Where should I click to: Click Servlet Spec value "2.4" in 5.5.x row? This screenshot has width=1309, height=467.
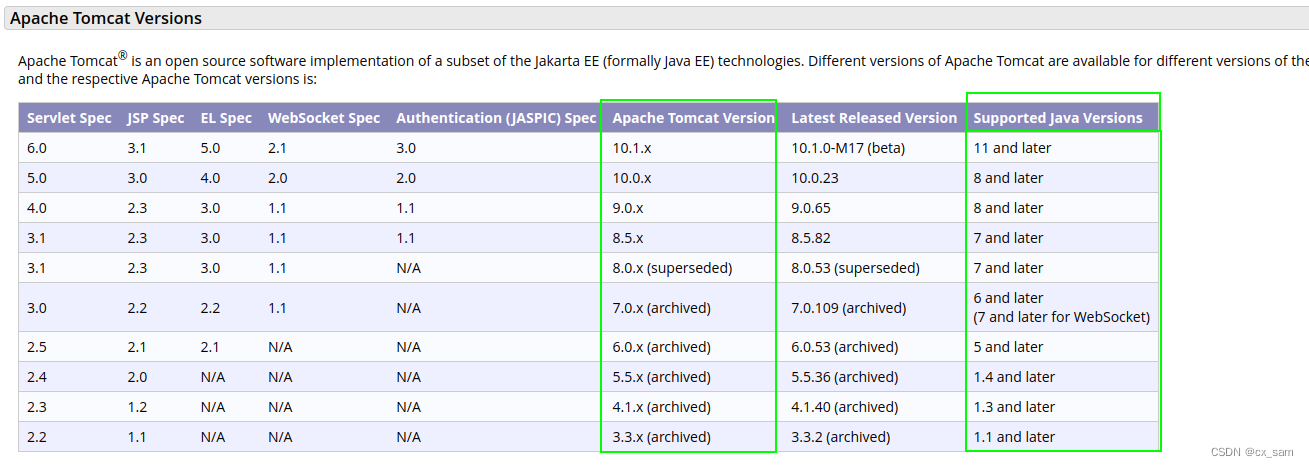[x=37, y=377]
